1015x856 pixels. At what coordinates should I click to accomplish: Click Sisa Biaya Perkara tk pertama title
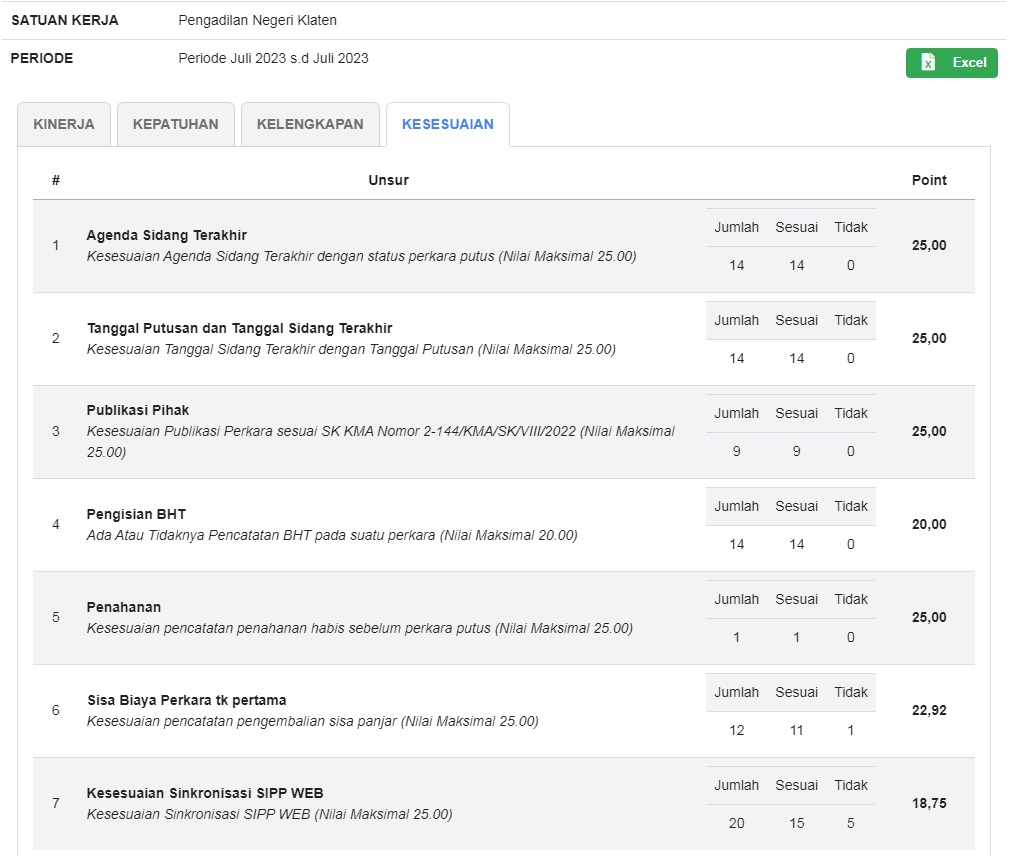pos(186,700)
